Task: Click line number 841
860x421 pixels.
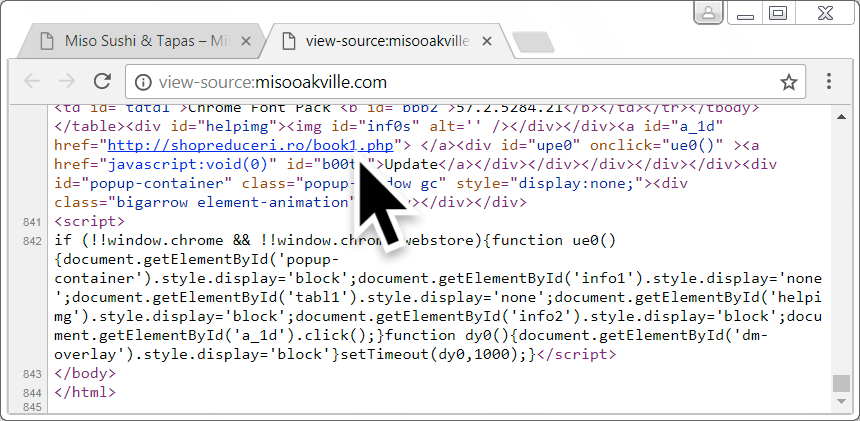Action: tap(32, 222)
